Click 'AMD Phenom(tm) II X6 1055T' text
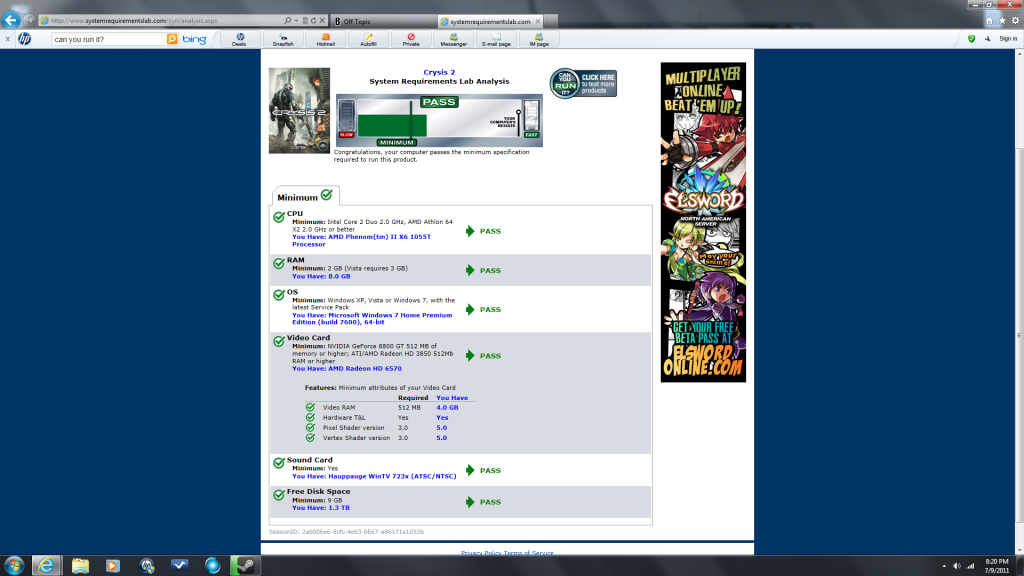This screenshot has height=576, width=1024. point(379,237)
